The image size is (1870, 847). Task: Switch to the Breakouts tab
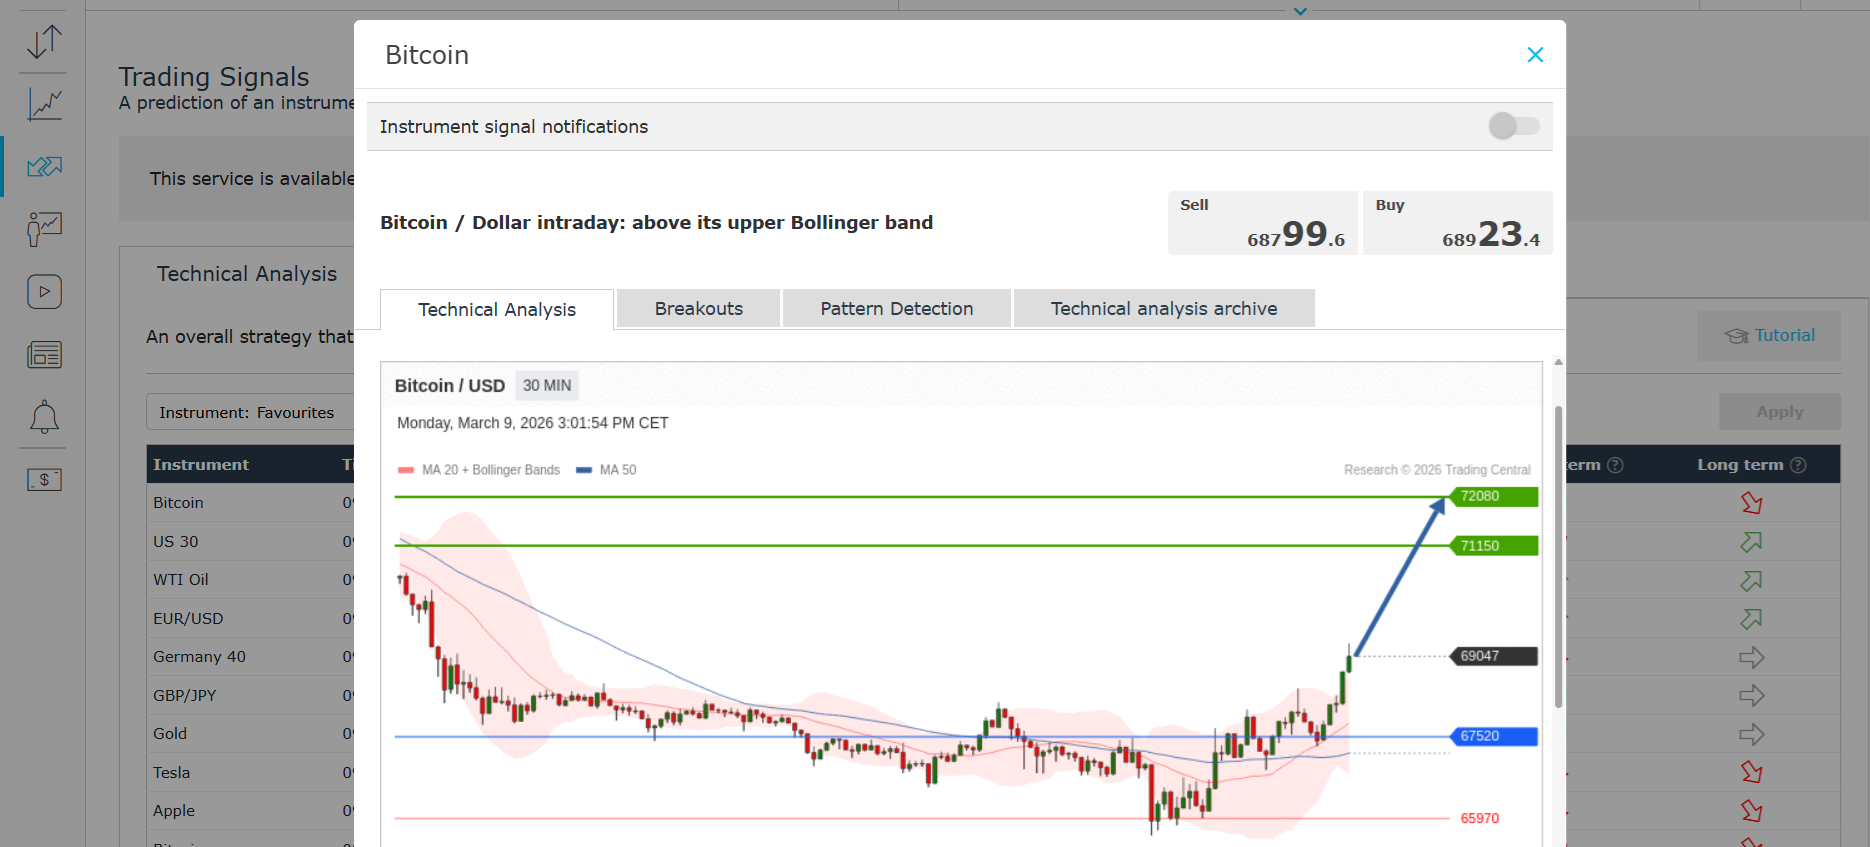[699, 308]
